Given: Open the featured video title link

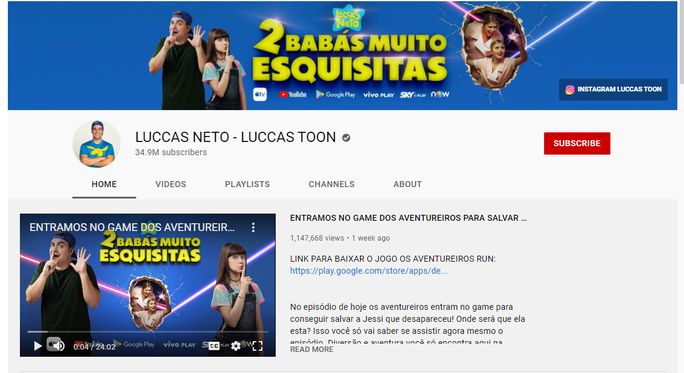Looking at the screenshot, I should (408, 218).
